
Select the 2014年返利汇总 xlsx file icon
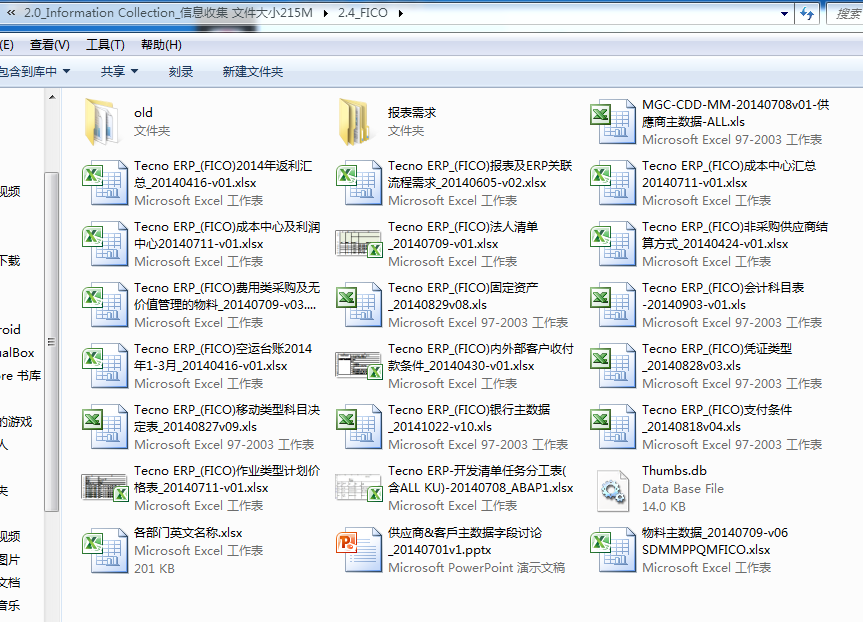[105, 183]
